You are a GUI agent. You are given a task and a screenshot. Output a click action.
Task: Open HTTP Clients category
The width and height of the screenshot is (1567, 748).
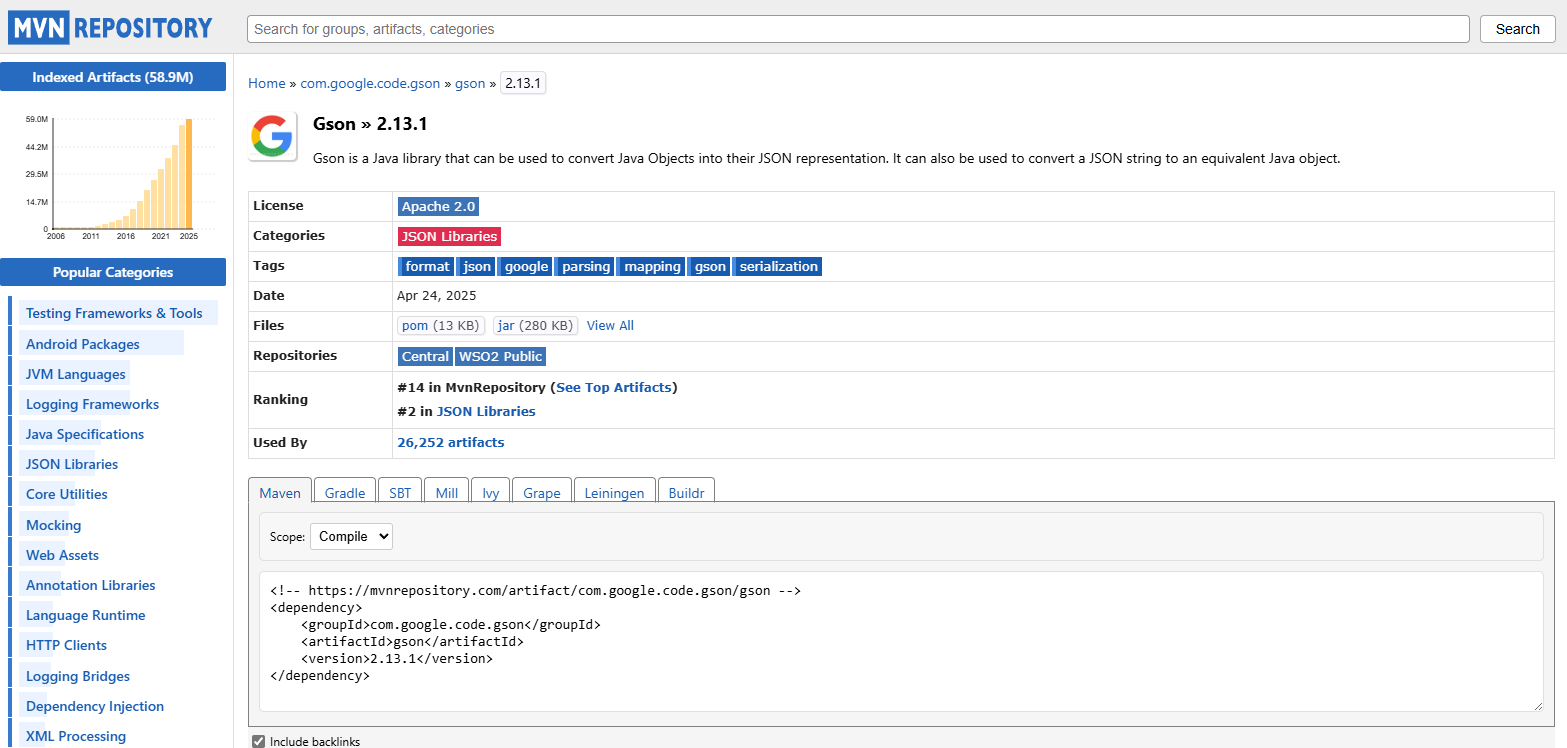pyautogui.click(x=66, y=645)
